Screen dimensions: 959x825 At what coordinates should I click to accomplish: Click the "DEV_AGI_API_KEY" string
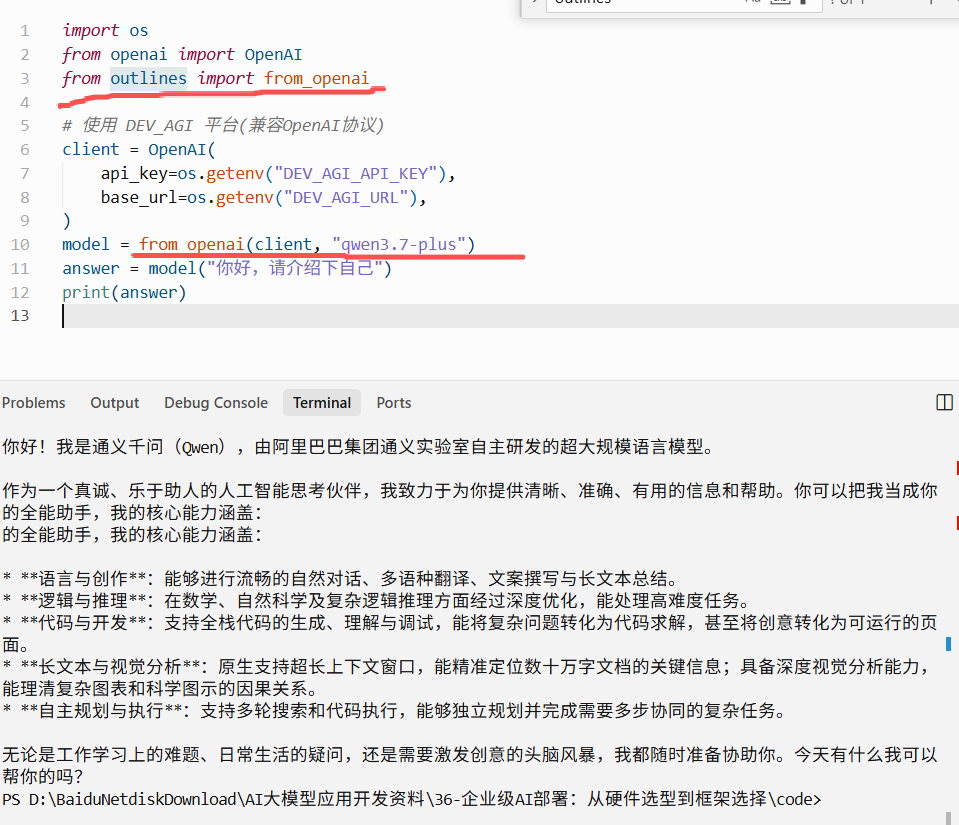click(x=356, y=174)
